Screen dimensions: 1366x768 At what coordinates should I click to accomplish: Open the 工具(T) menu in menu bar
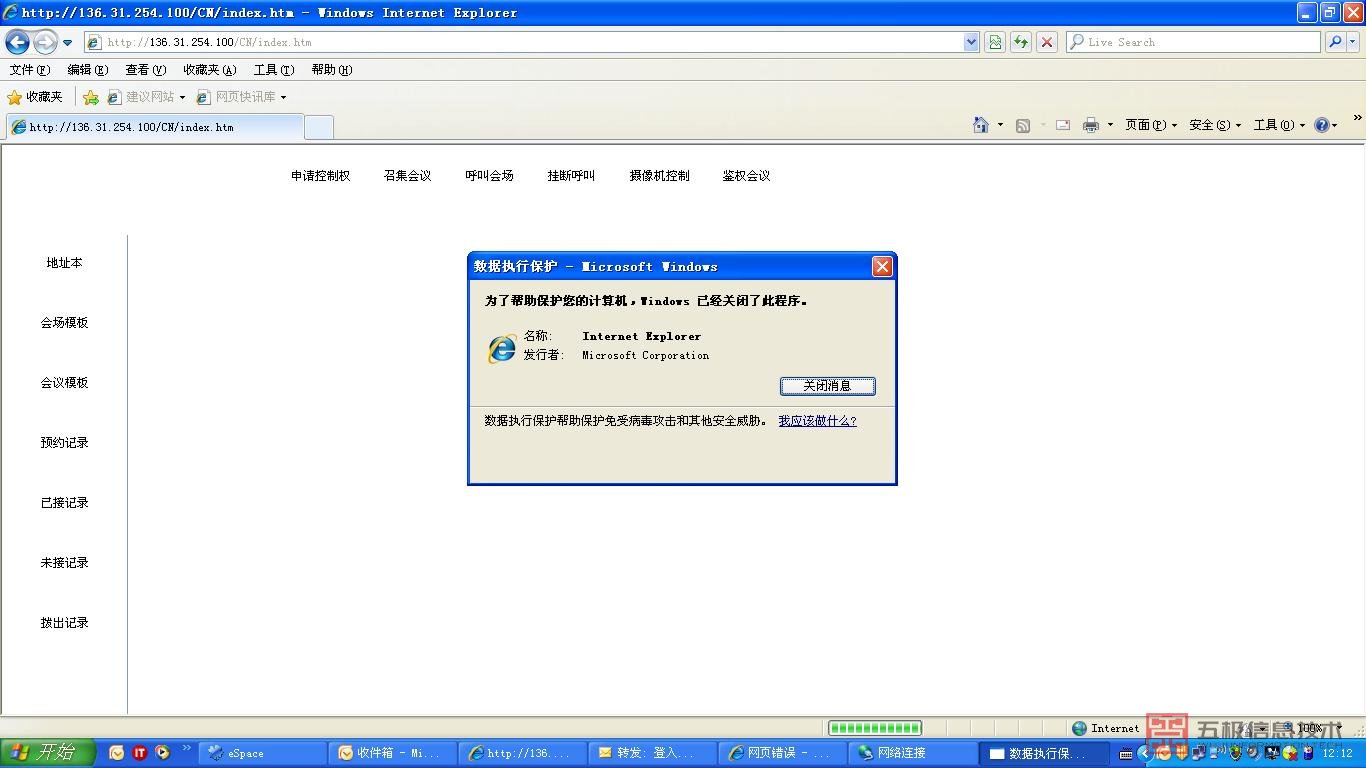[x=273, y=70]
